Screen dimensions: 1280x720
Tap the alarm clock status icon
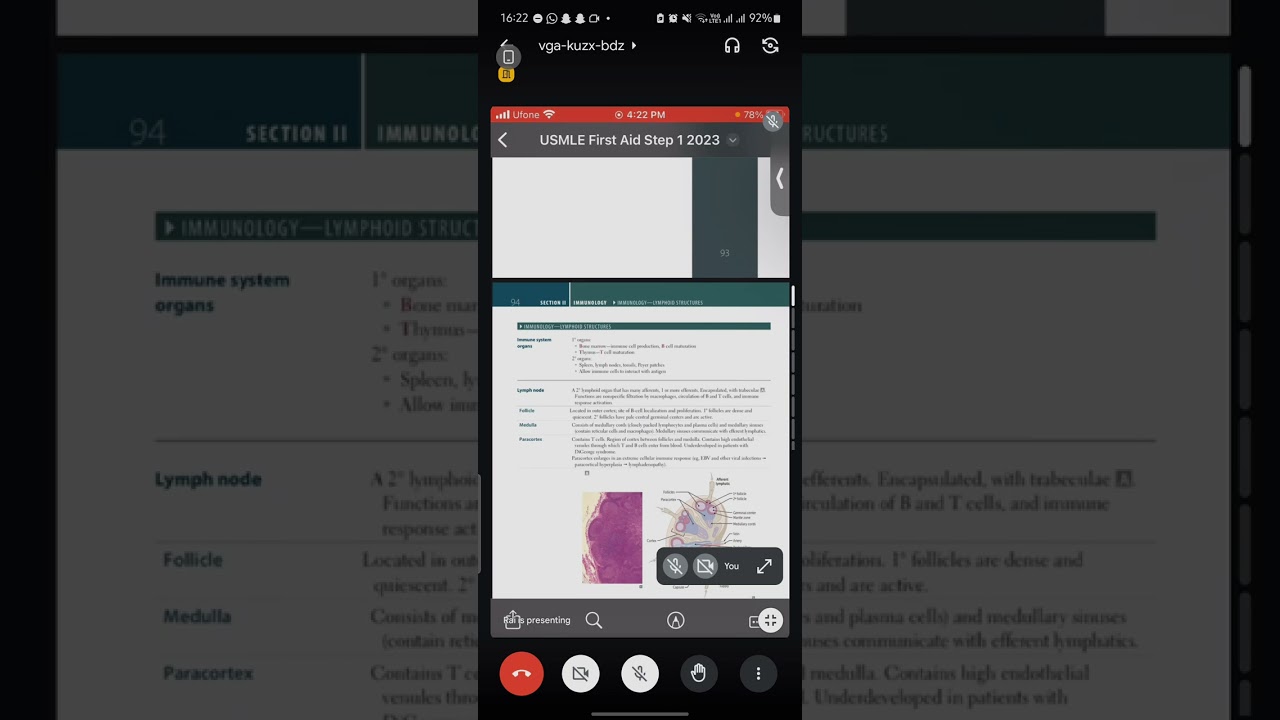pyautogui.click(x=674, y=19)
